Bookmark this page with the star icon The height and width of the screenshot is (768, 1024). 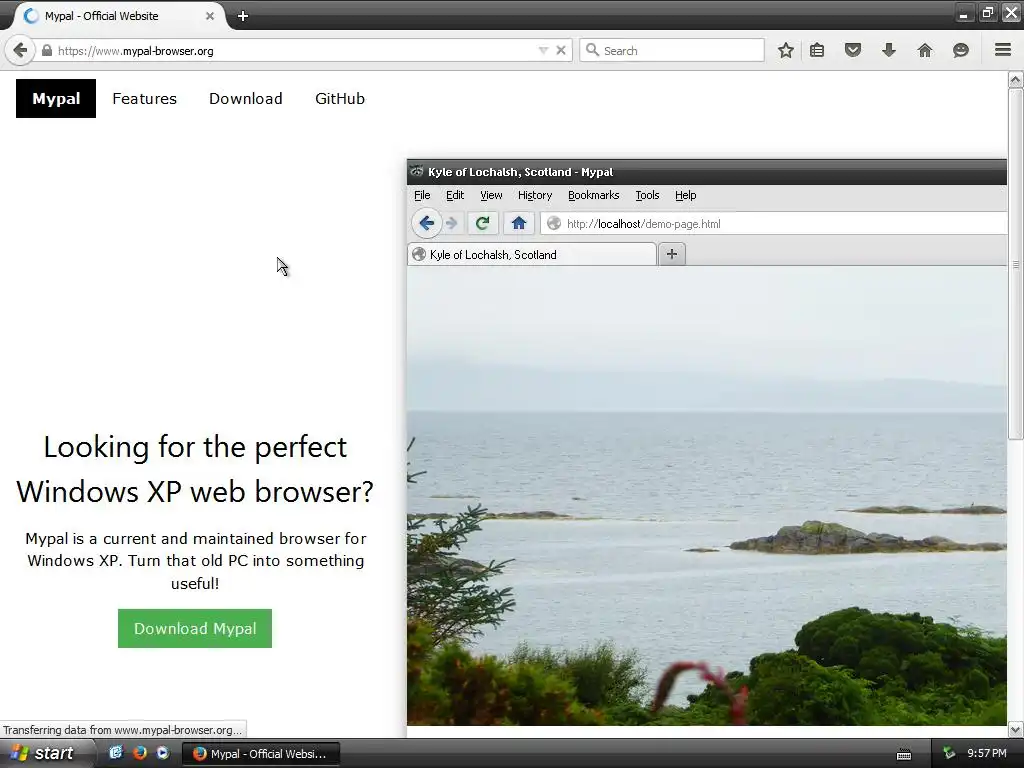(x=786, y=50)
